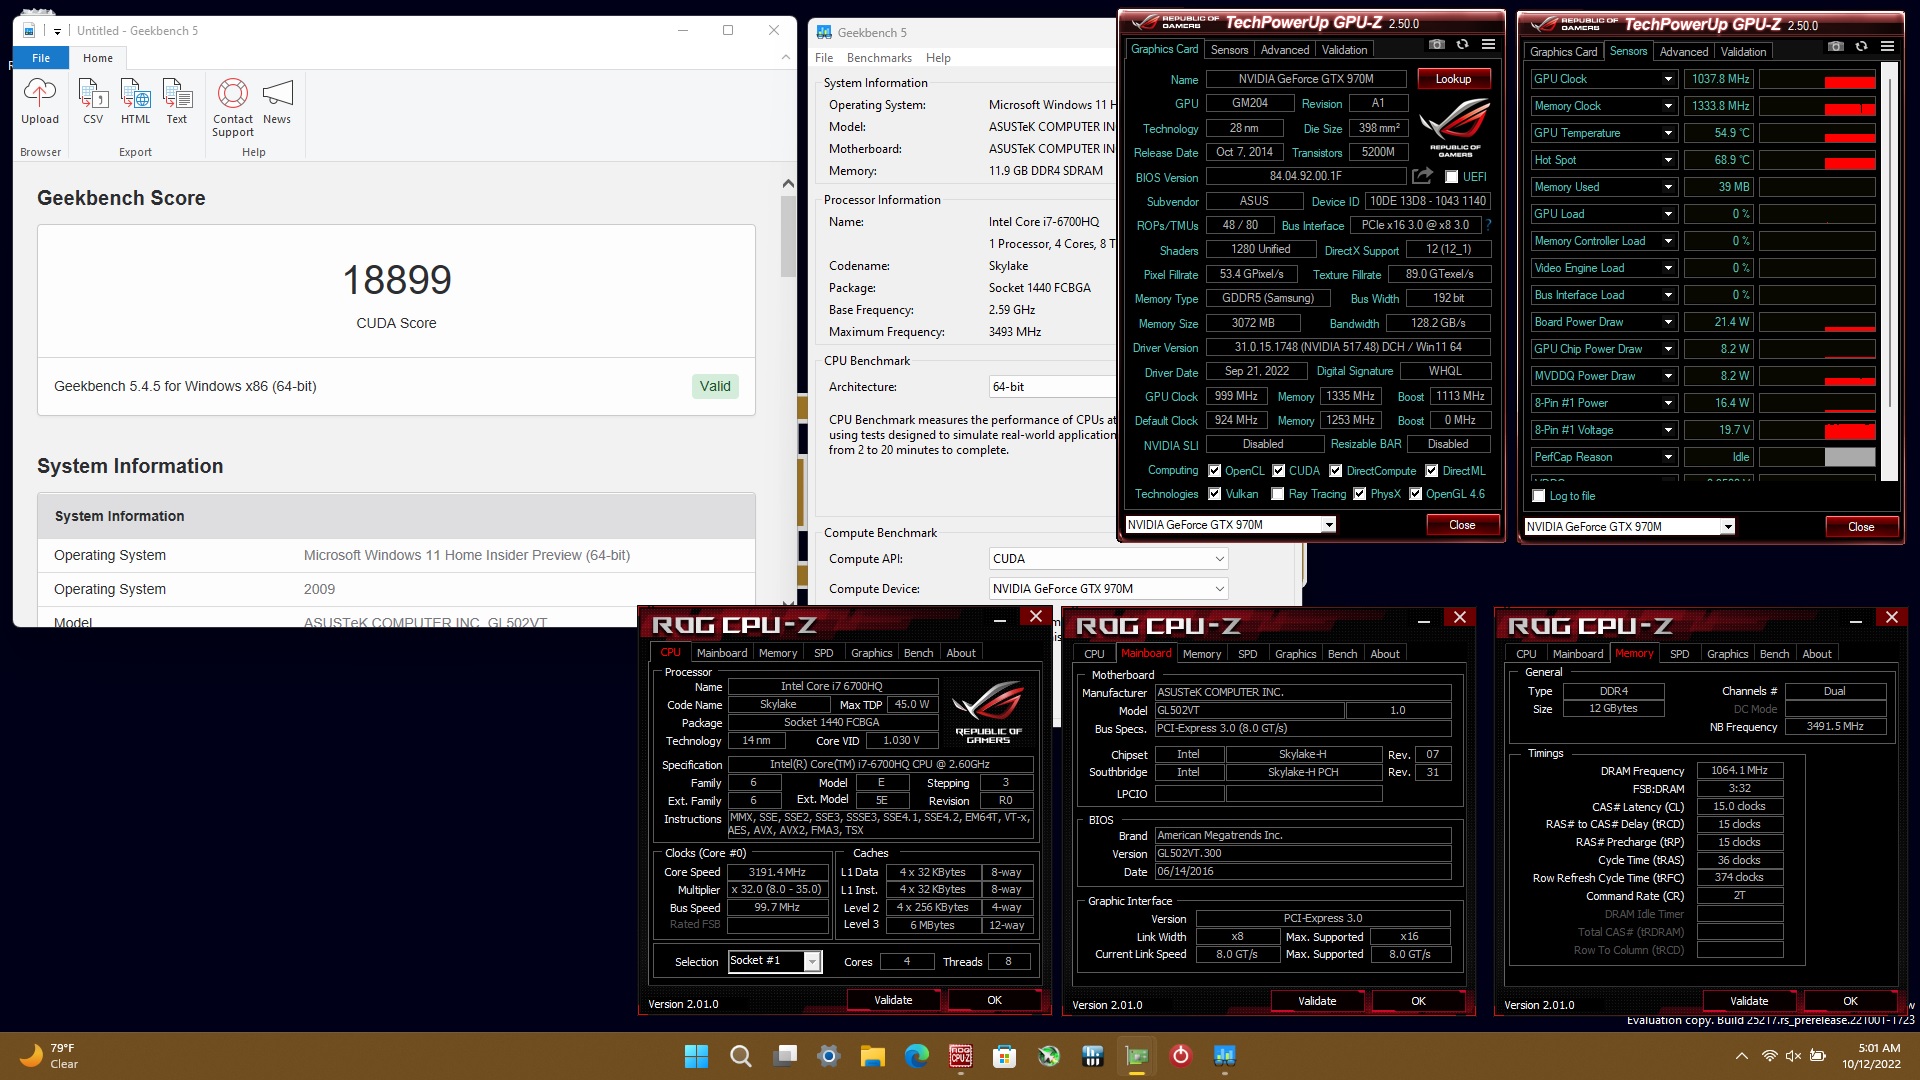
Task: Click the Bus Interface question mark icon
Action: (1488, 225)
